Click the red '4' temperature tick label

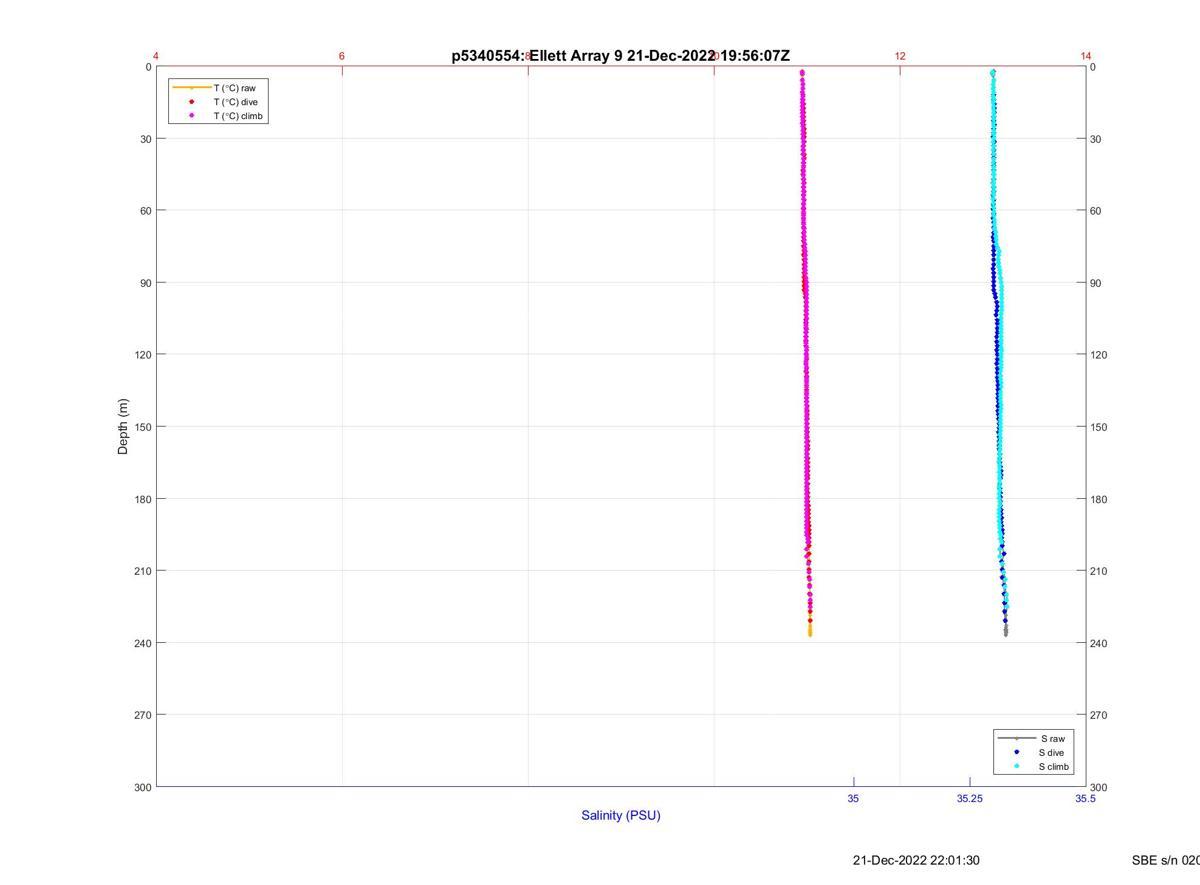point(156,56)
